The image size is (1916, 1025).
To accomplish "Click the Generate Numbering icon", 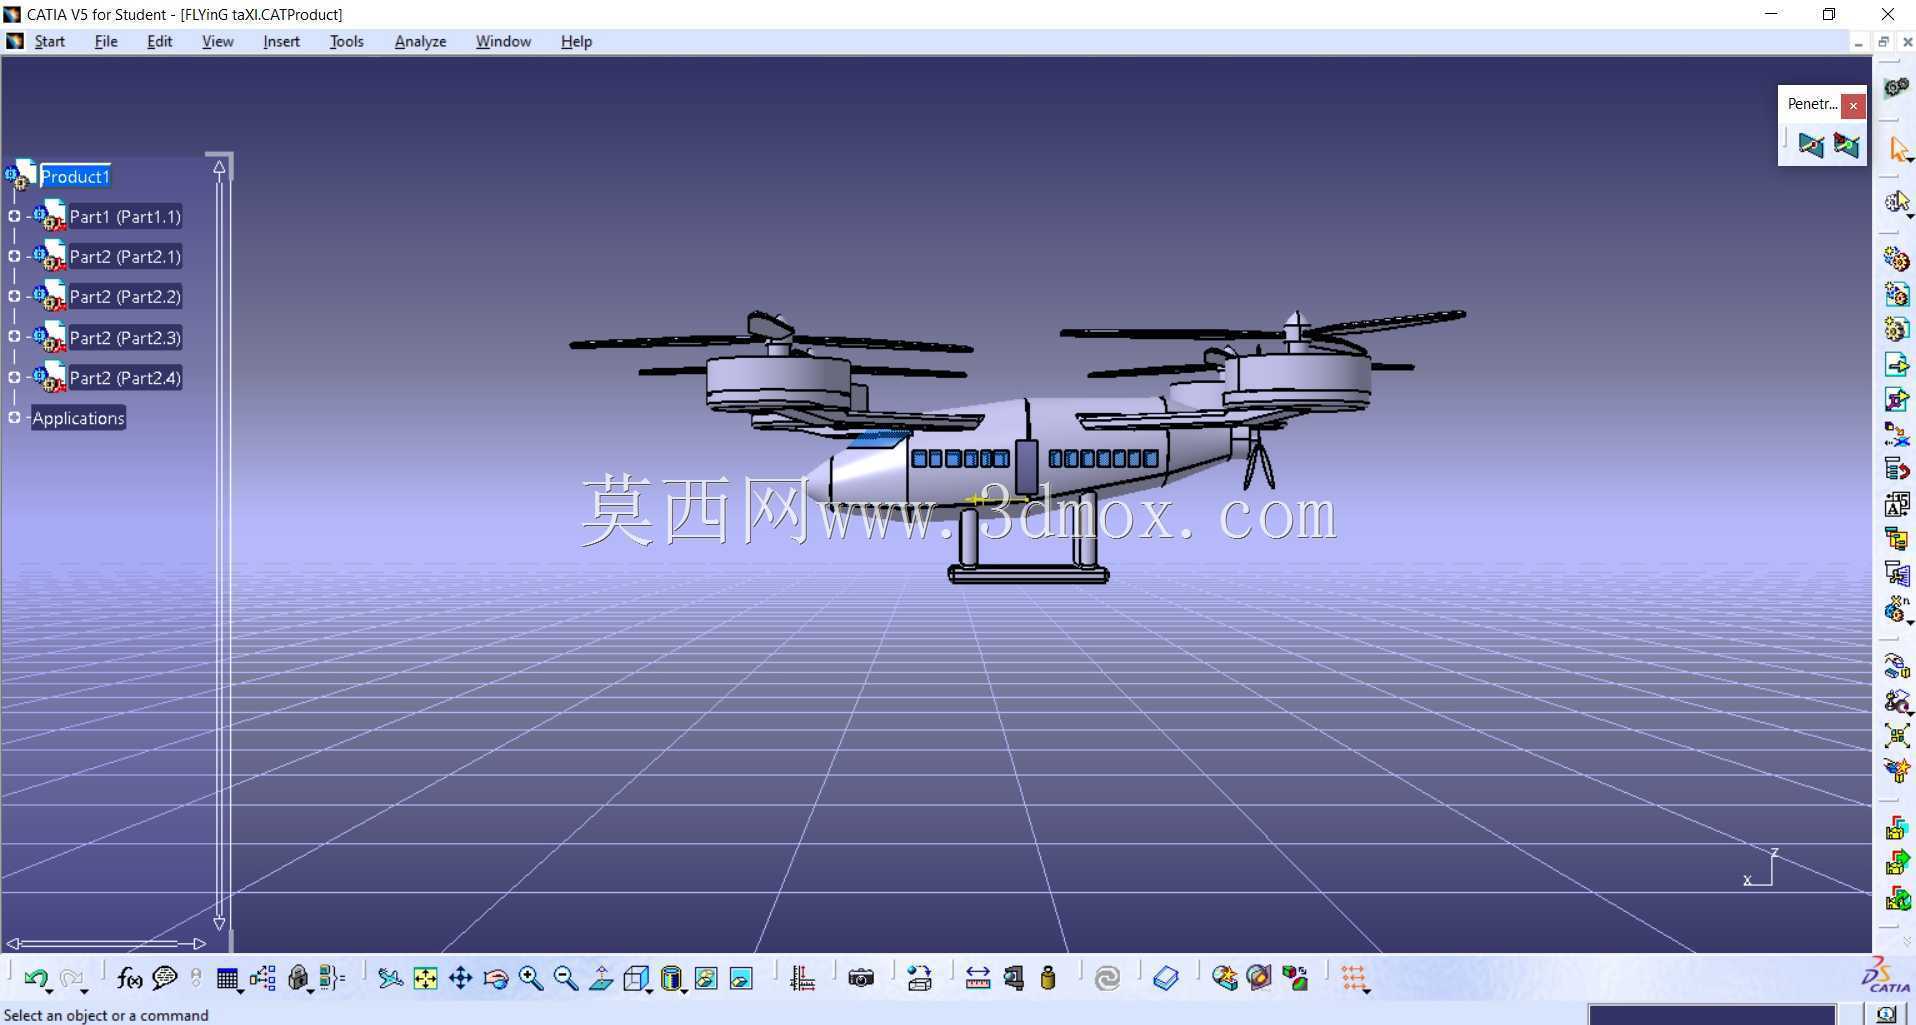I will click(x=1897, y=506).
